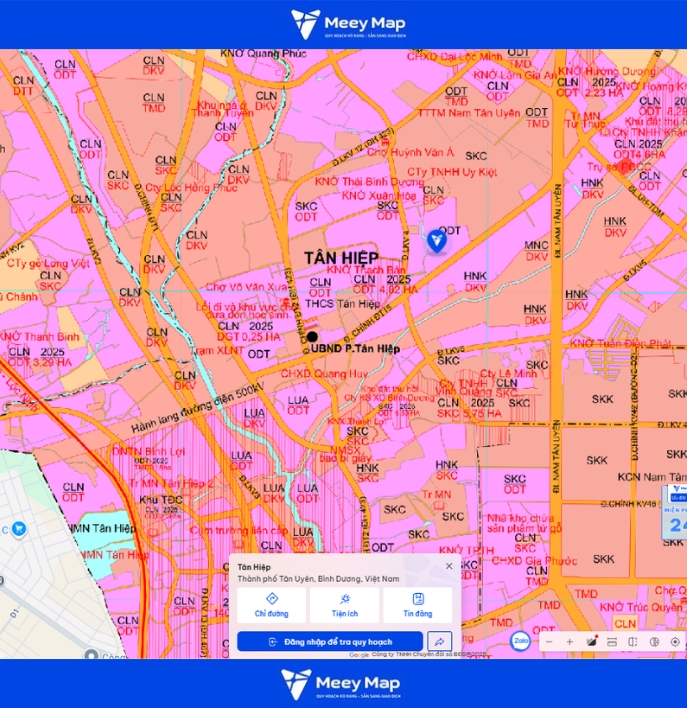This screenshot has width=687, height=708.
Task: Click the 'KNỞ Thái Bình Dương' label
Action: tap(369, 182)
